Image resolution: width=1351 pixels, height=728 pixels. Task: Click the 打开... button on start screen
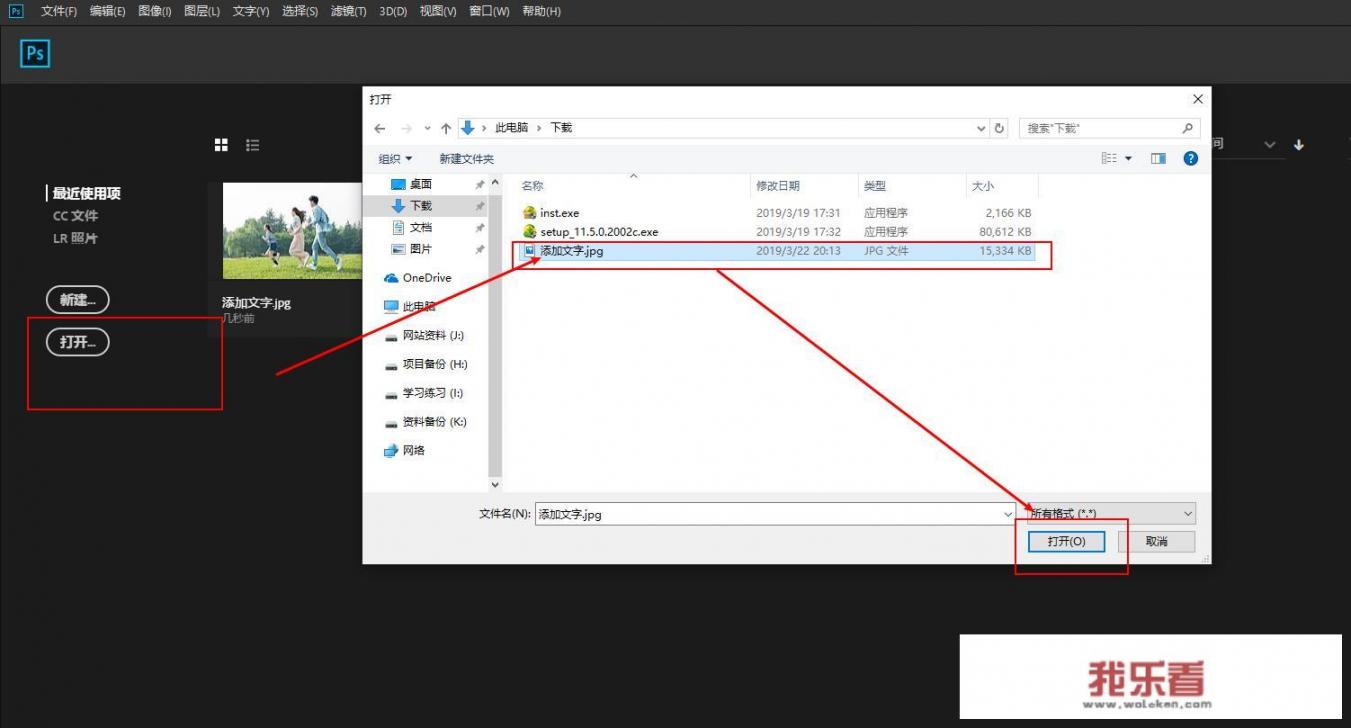78,342
